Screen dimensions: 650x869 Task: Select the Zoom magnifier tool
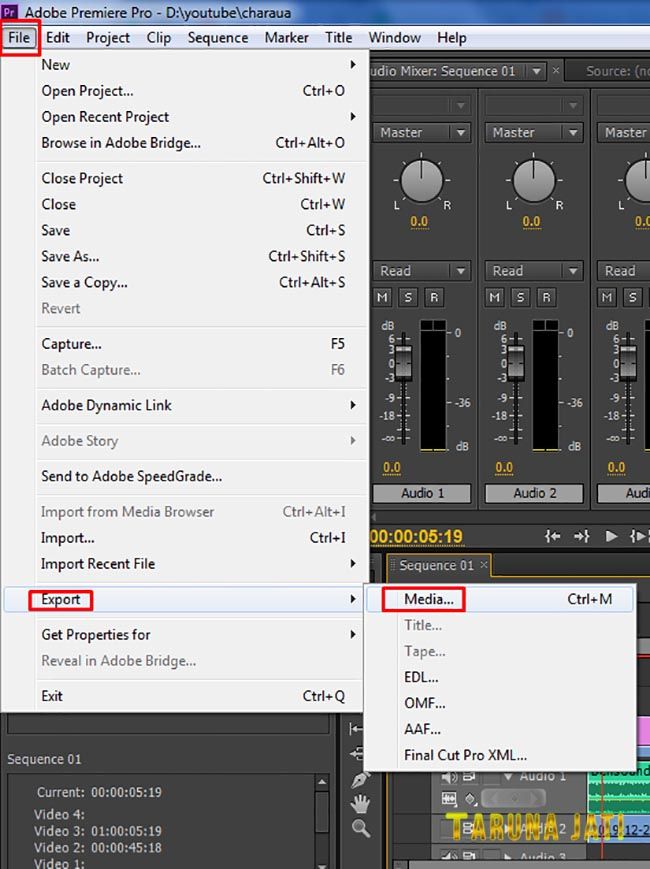pos(361,829)
